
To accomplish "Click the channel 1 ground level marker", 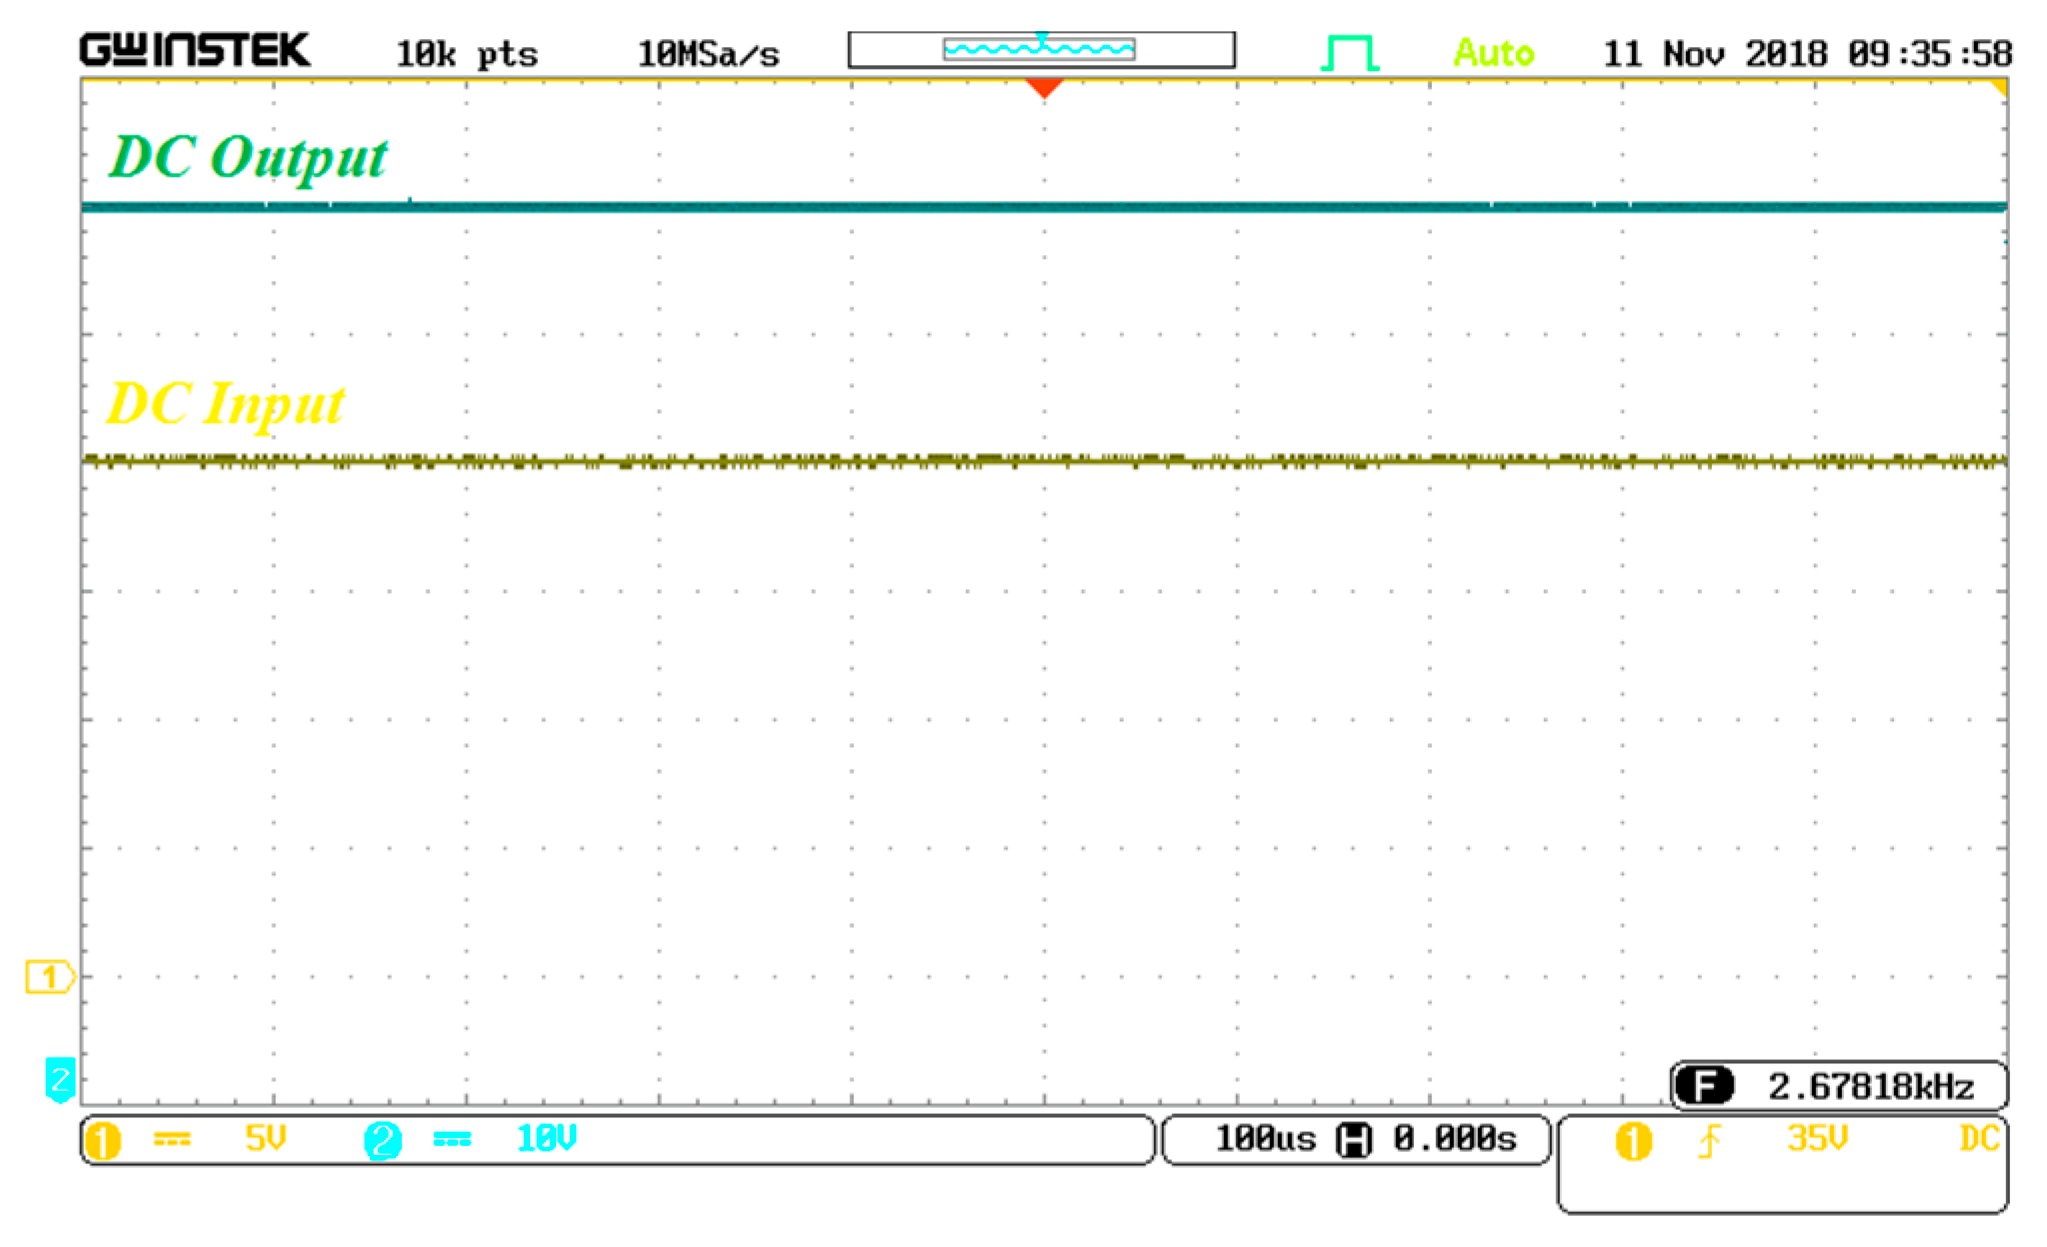I will click(49, 976).
